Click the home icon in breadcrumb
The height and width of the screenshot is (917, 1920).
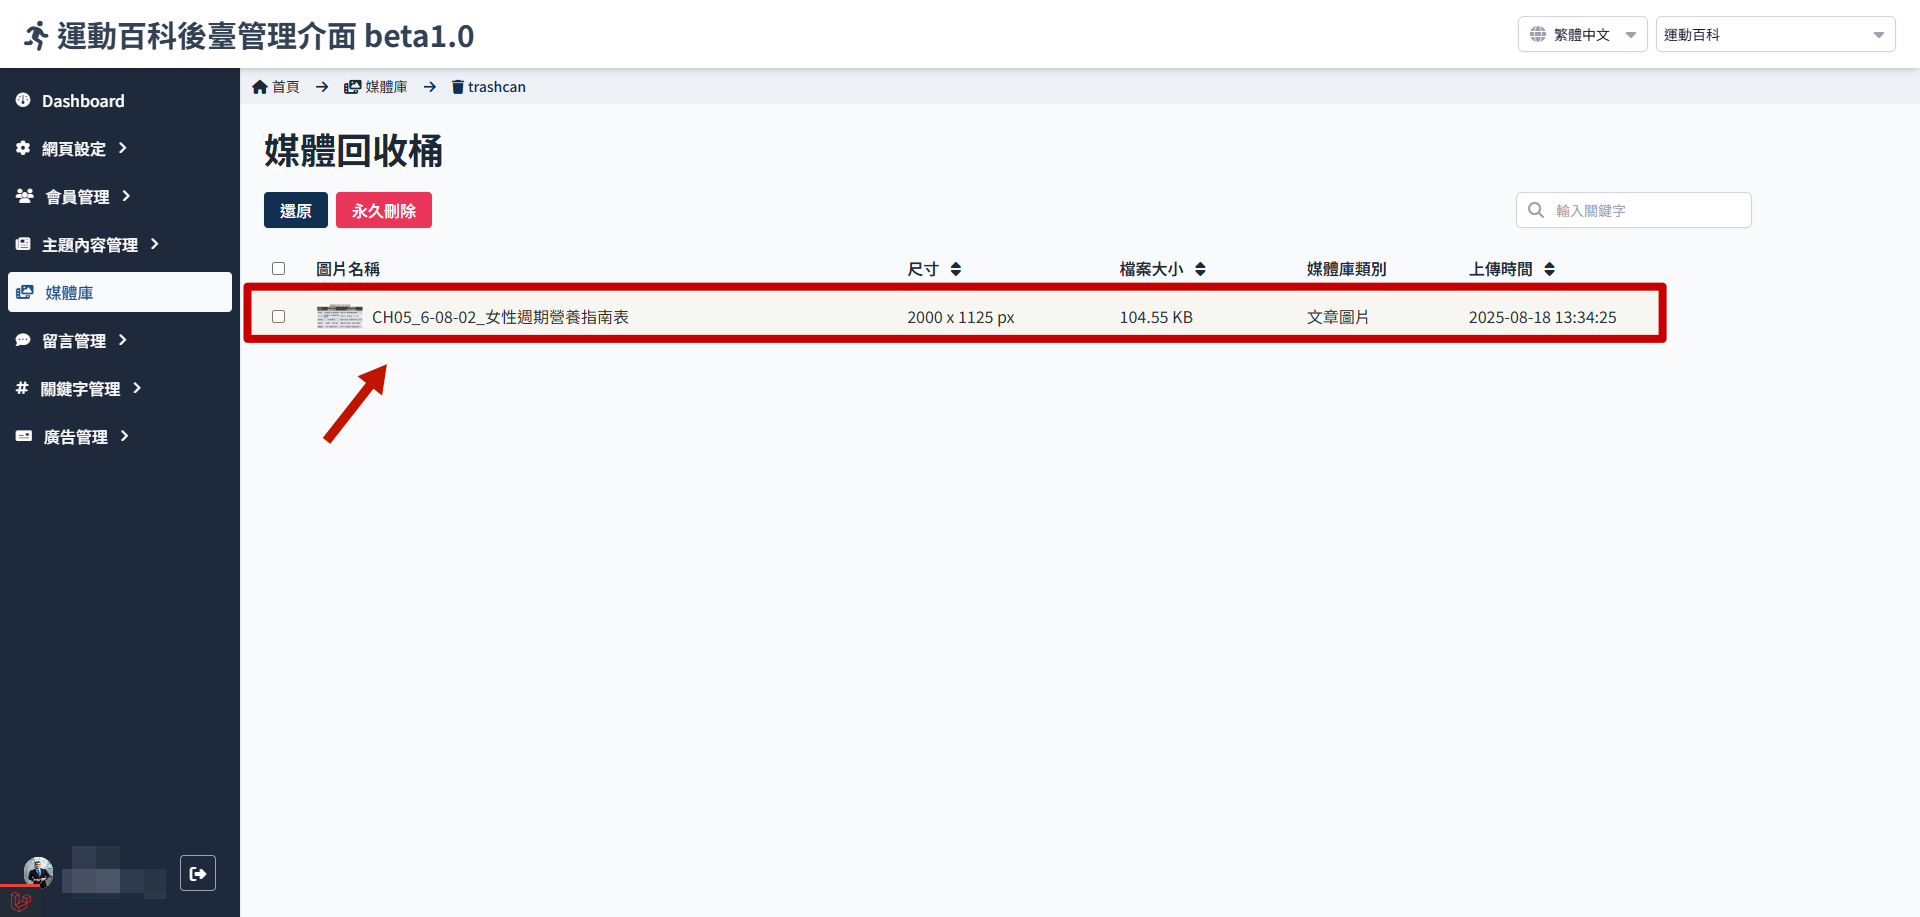coord(260,87)
